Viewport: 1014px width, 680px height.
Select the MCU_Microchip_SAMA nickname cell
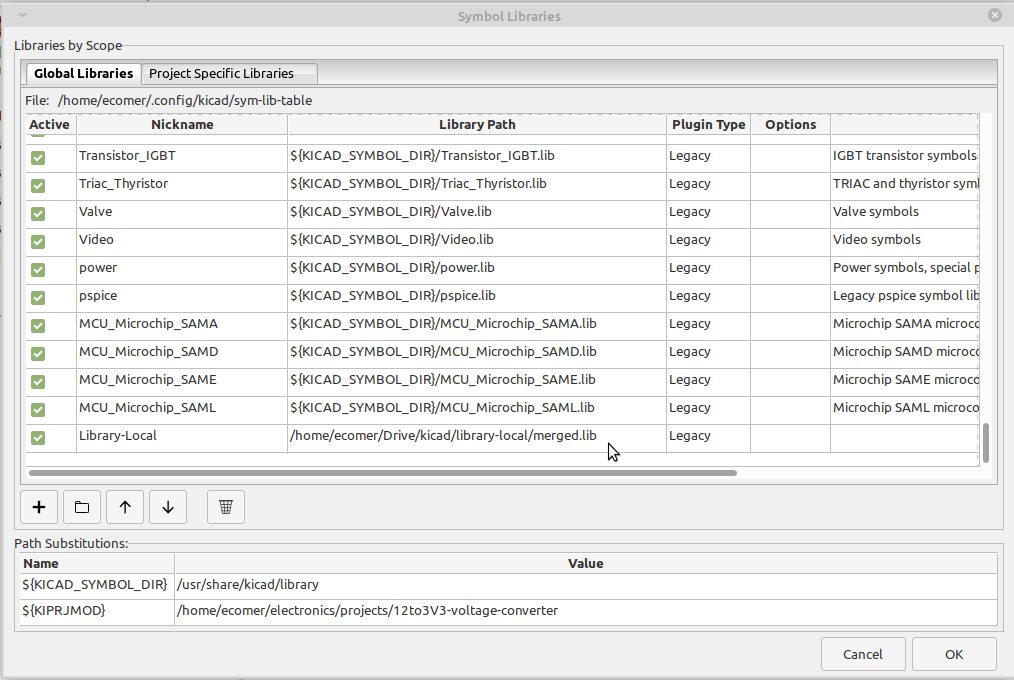182,326
